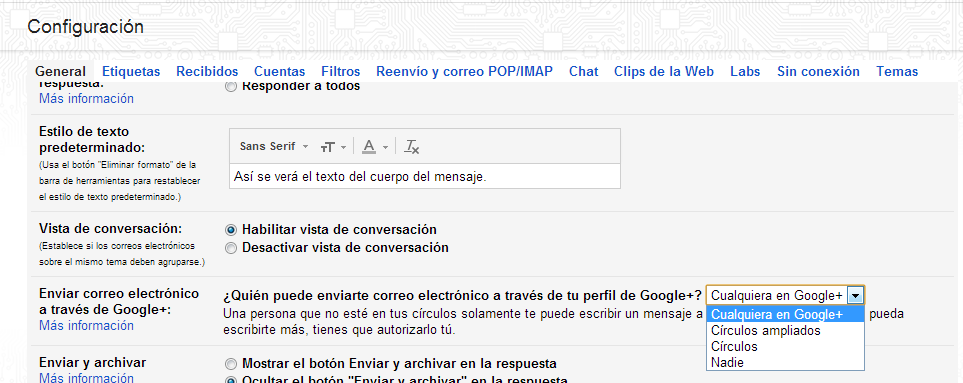Open Clips de la Web tab
Screen dimensions: 963x383
click(x=664, y=72)
